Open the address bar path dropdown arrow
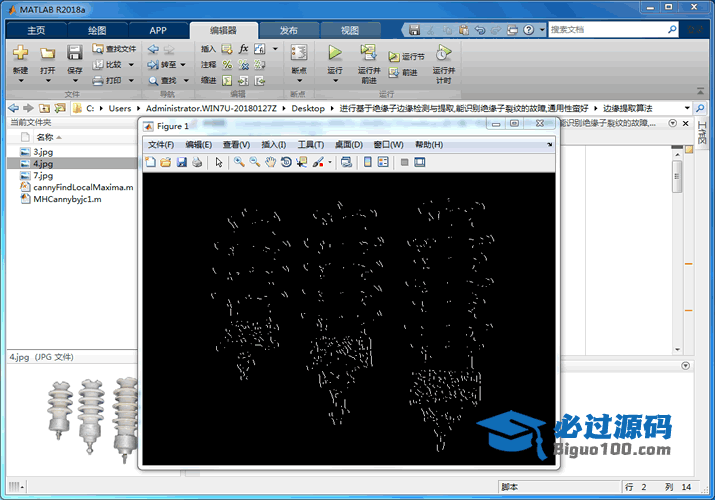 pos(687,108)
